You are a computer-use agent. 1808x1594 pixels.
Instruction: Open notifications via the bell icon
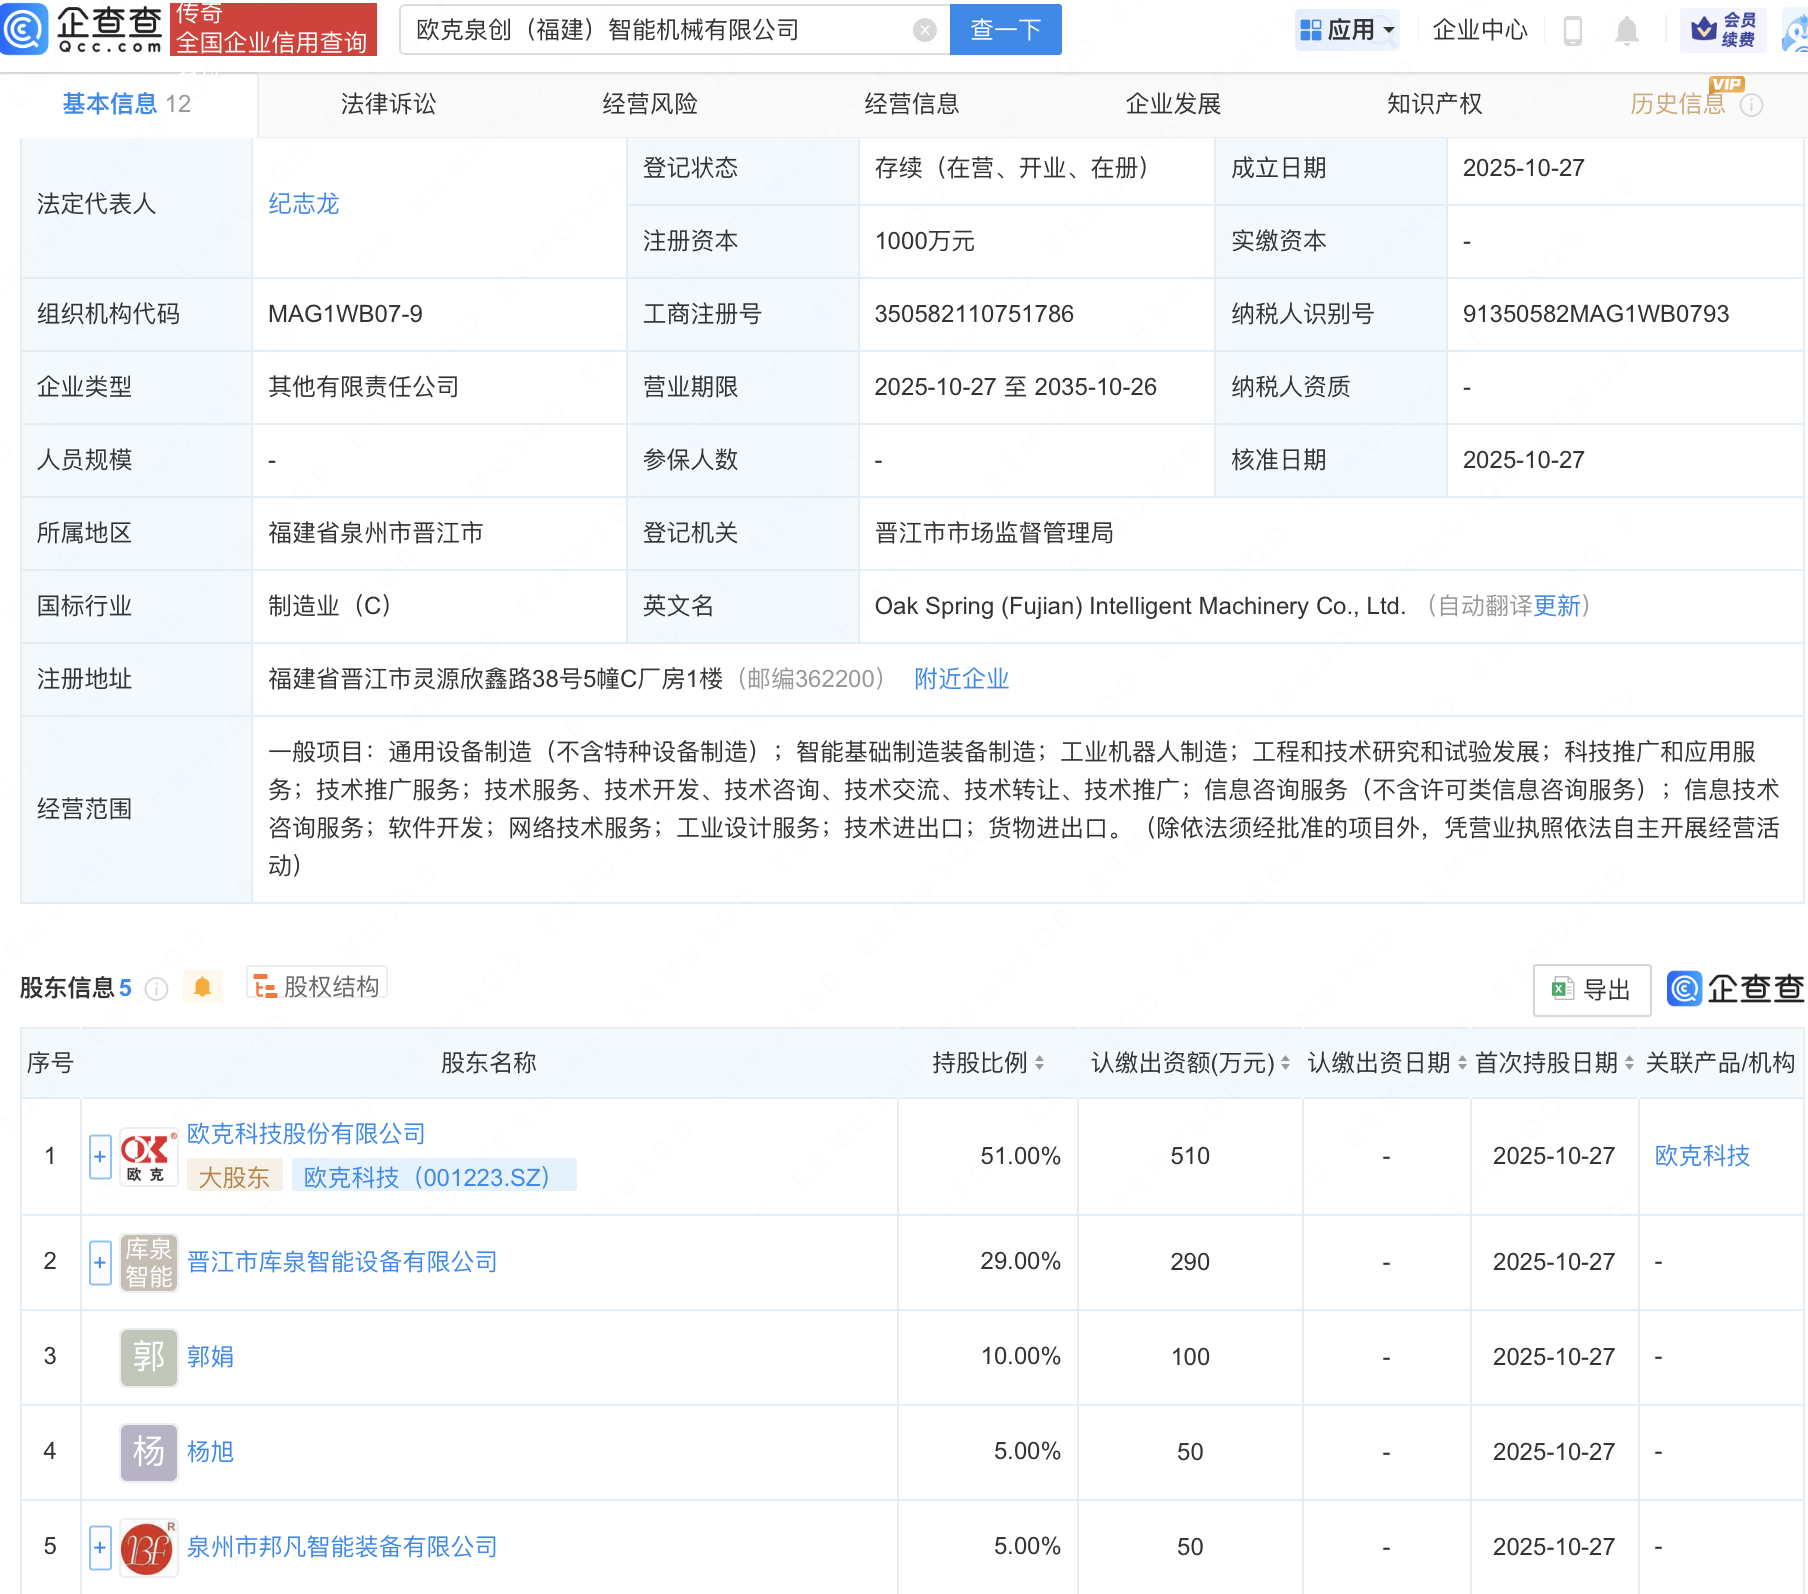tap(1625, 30)
